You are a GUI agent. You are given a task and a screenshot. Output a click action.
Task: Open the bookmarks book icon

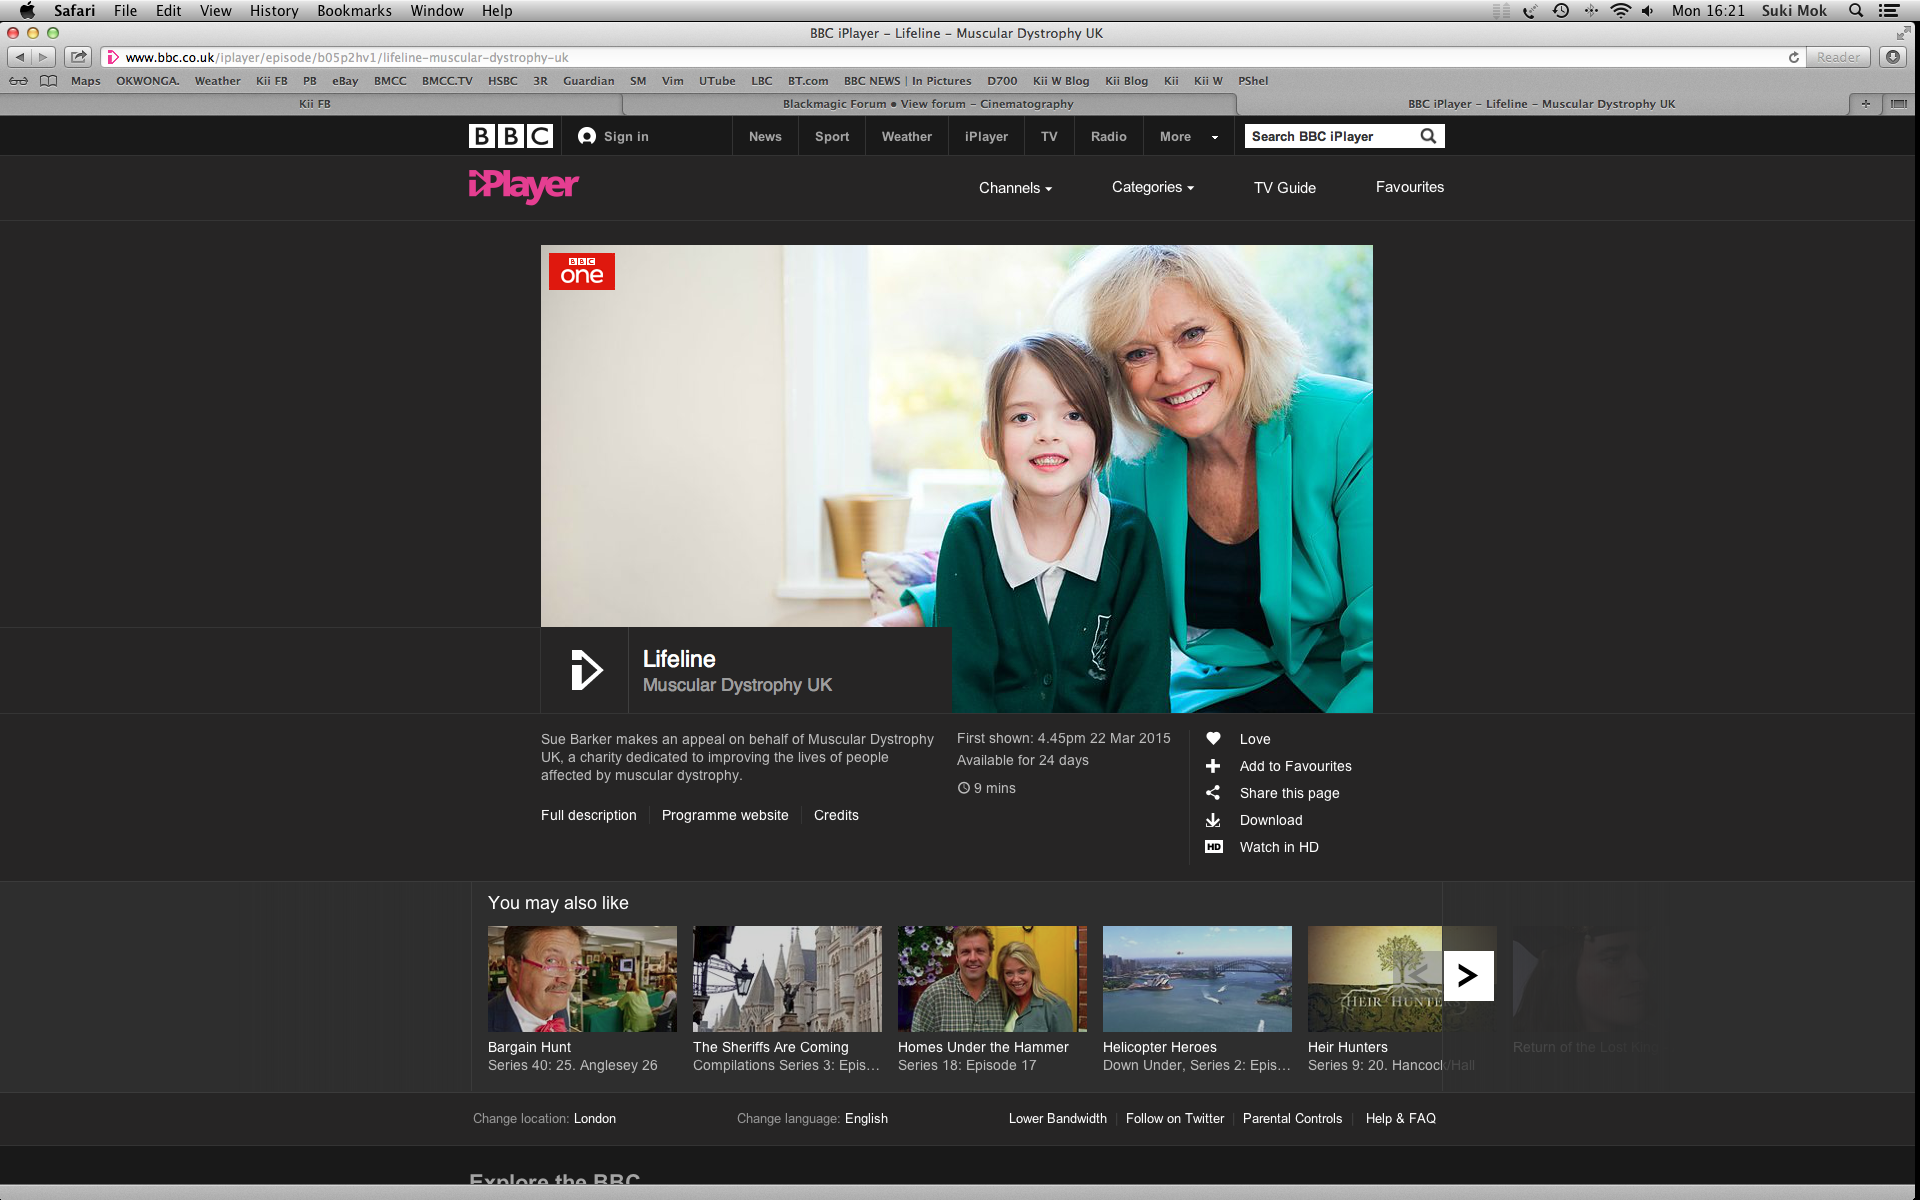point(48,81)
